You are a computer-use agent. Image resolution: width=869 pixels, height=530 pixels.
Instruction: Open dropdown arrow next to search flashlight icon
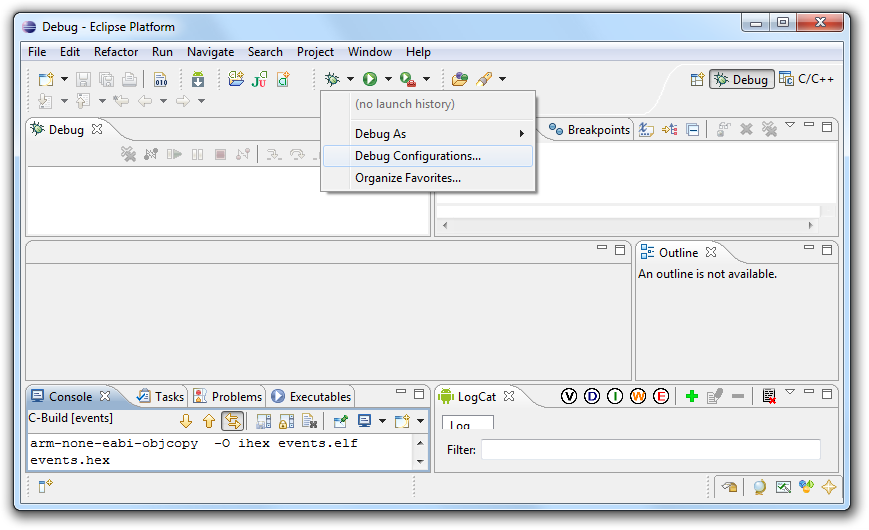tap(502, 79)
